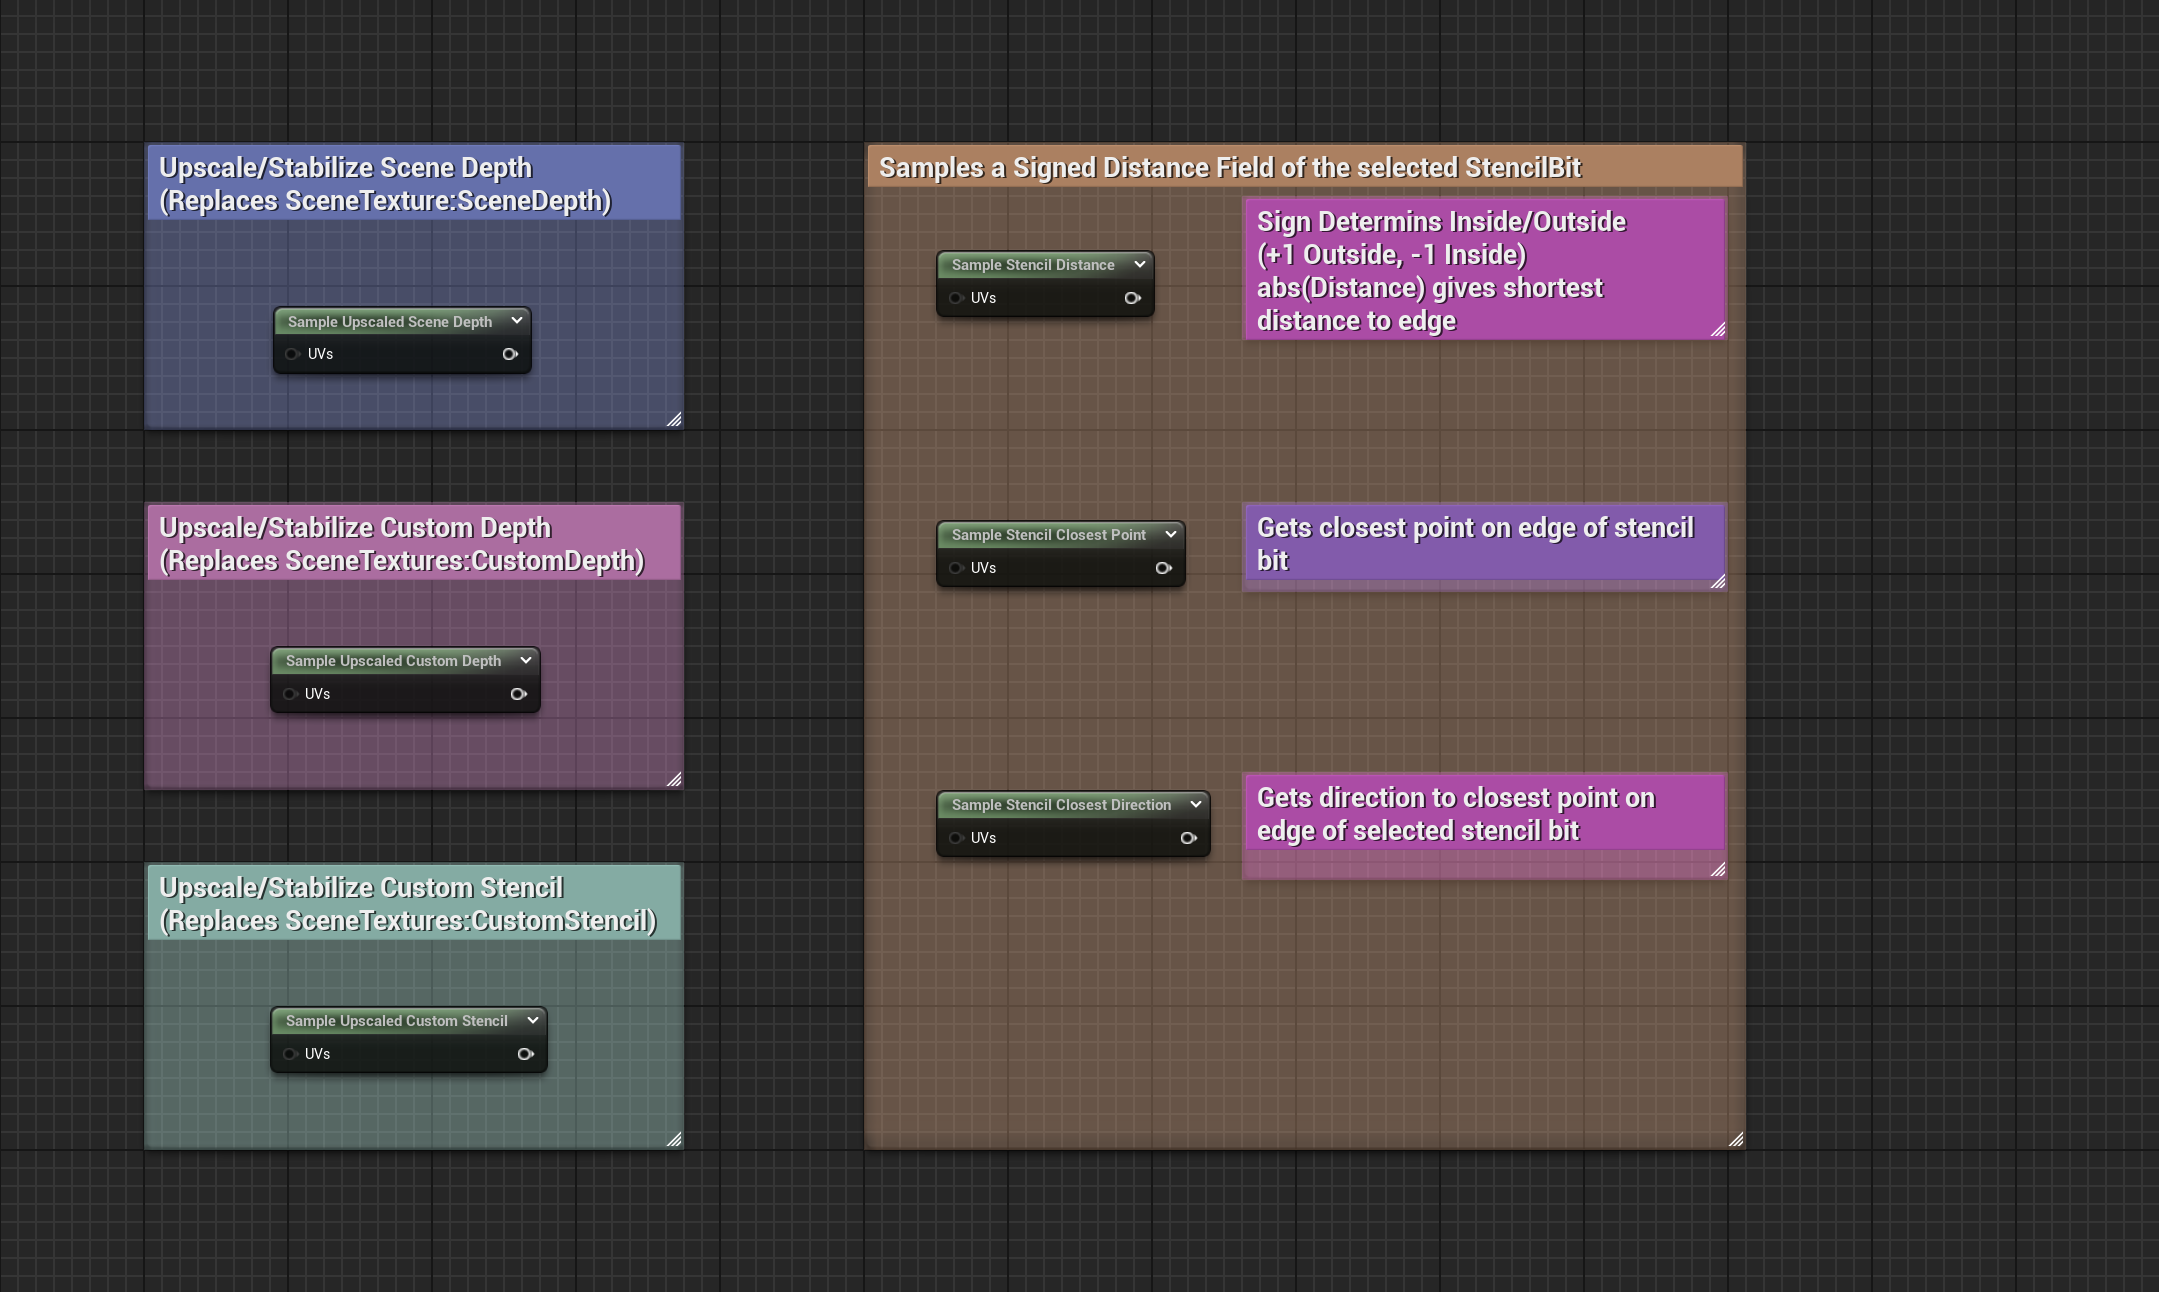The height and width of the screenshot is (1292, 2159).
Task: Click output pin of Sample Upscaled Scene Depth
Action: (510, 354)
